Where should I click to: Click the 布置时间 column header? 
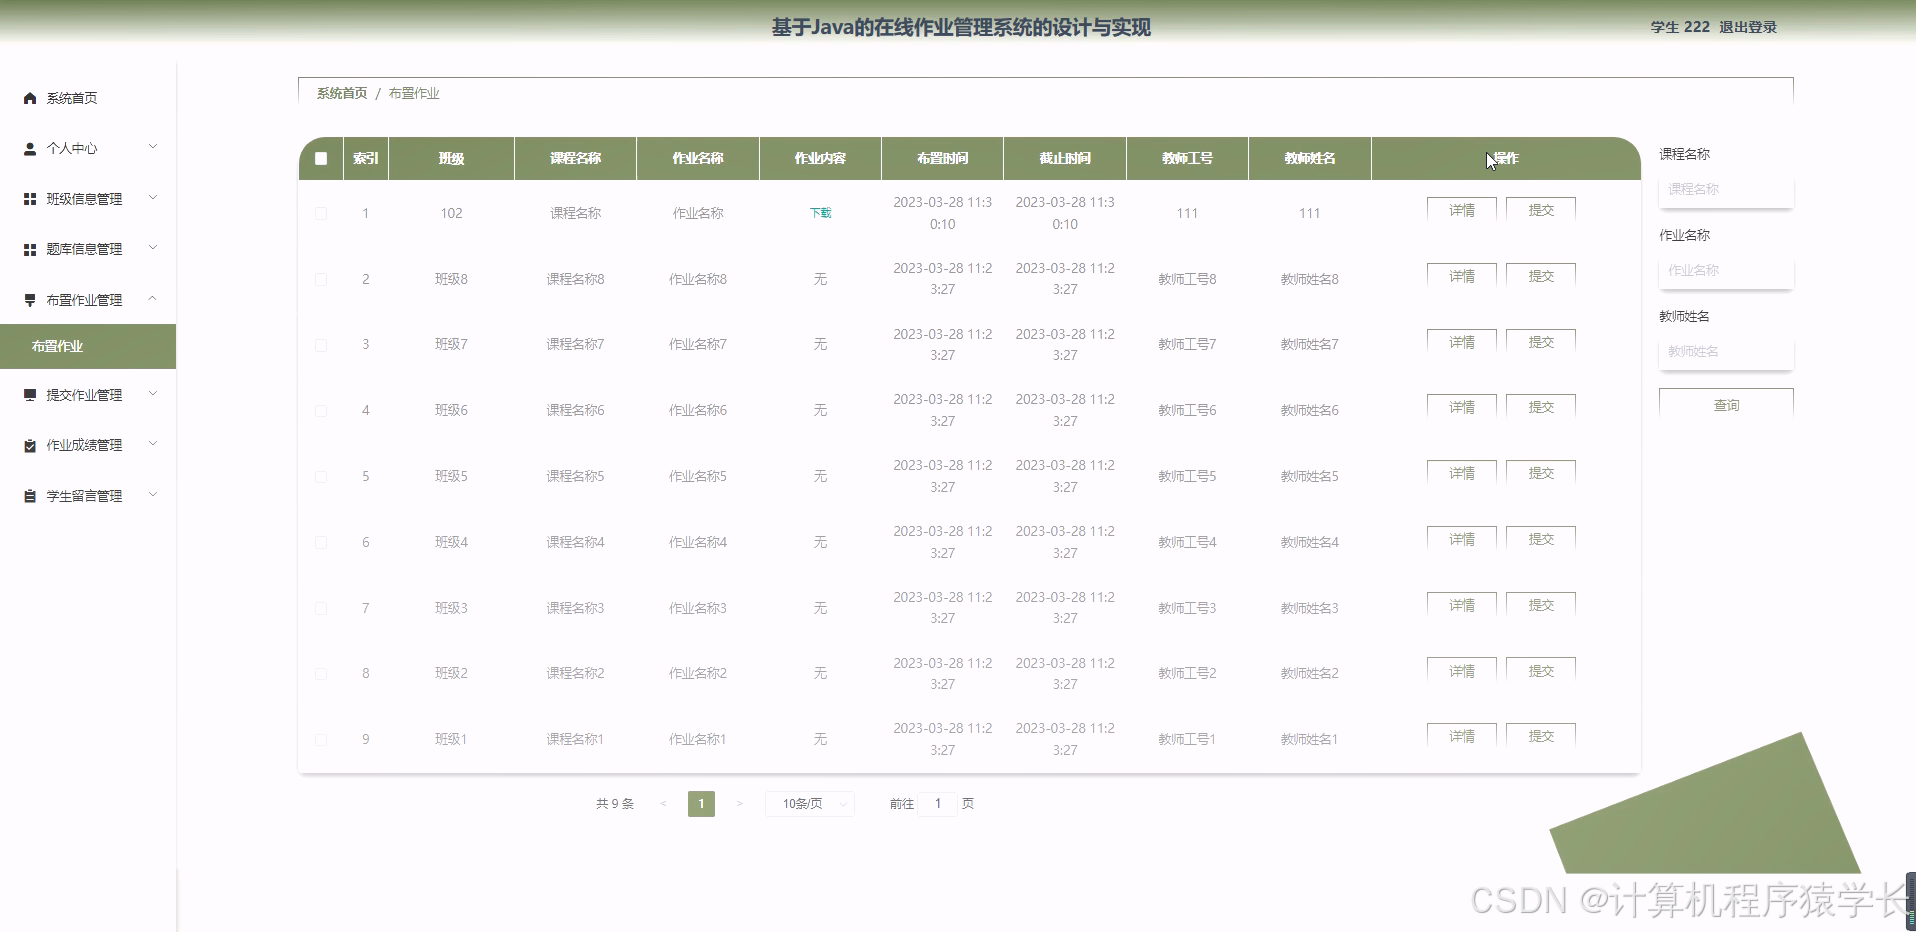pos(943,158)
